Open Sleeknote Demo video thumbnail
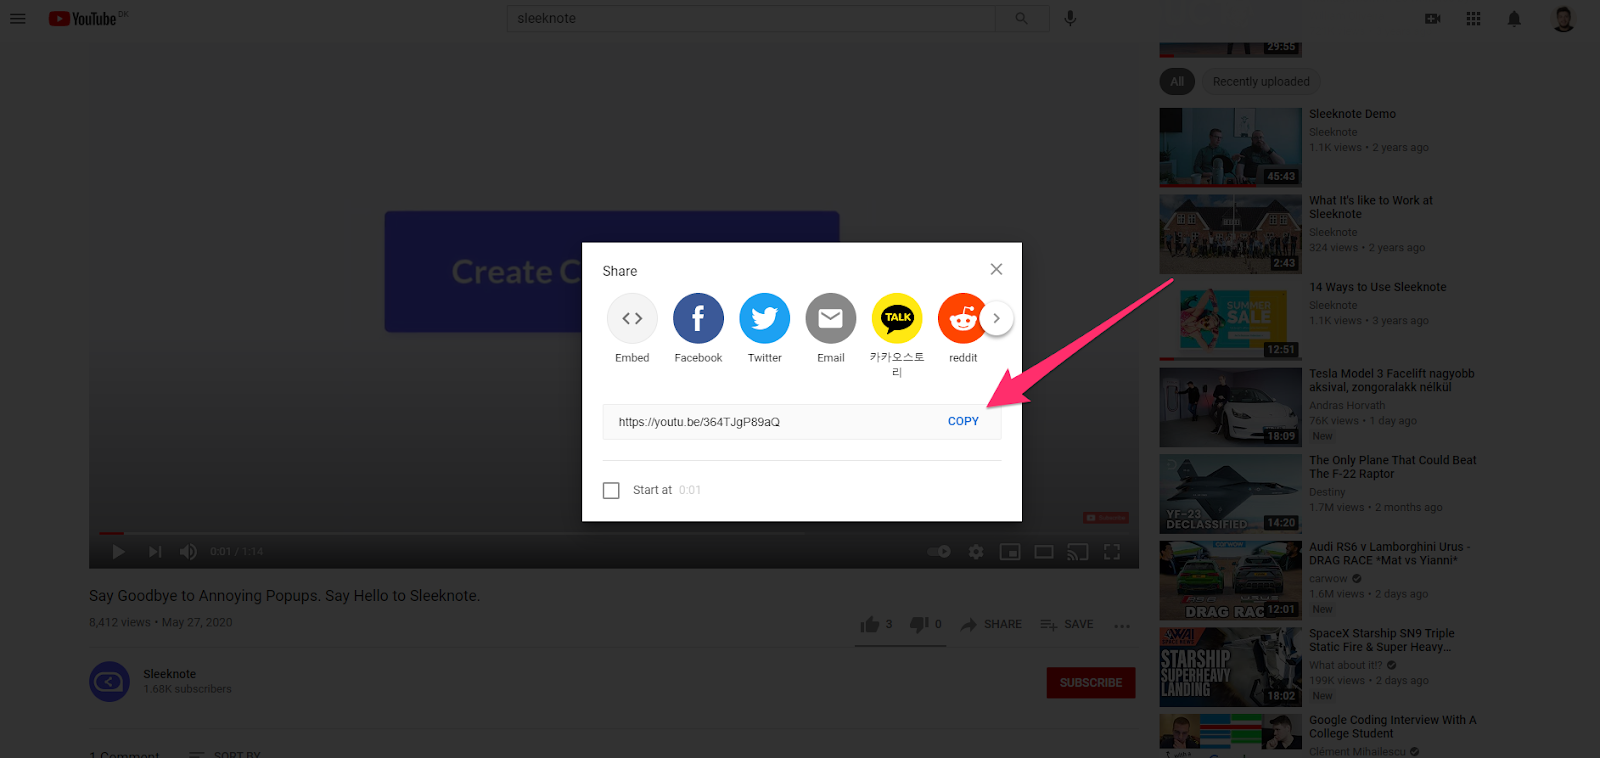The height and width of the screenshot is (758, 1600). pyautogui.click(x=1231, y=147)
